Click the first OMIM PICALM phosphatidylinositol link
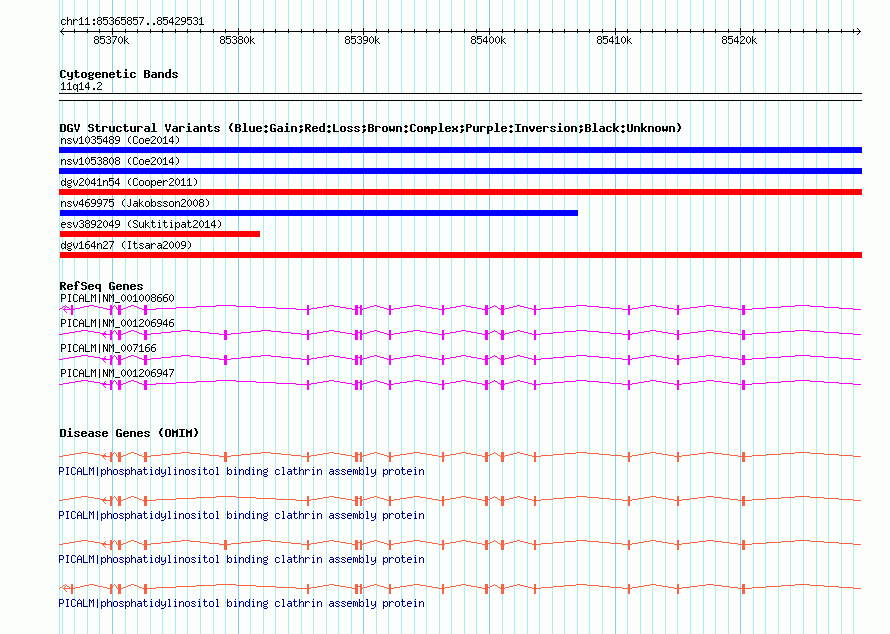The image size is (890, 634). click(241, 472)
